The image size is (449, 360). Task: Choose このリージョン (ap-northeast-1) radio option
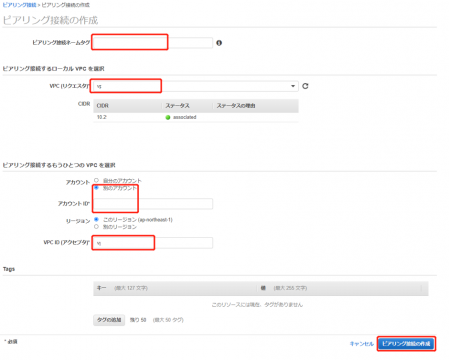pyautogui.click(x=96, y=219)
